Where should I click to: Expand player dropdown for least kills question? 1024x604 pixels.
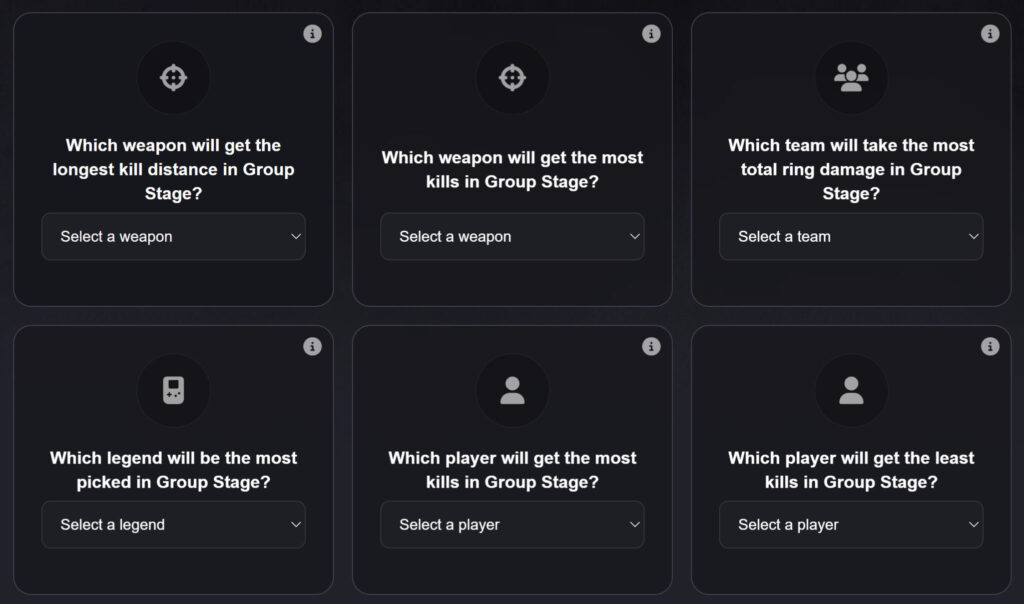(x=851, y=525)
